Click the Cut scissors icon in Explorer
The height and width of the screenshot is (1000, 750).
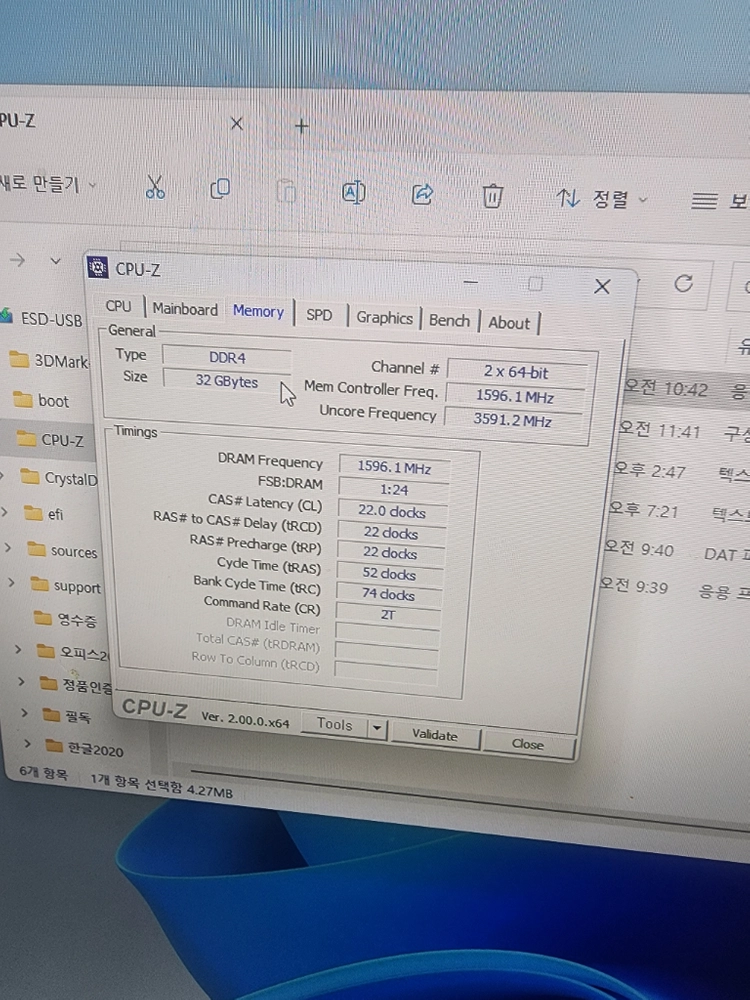[x=155, y=186]
